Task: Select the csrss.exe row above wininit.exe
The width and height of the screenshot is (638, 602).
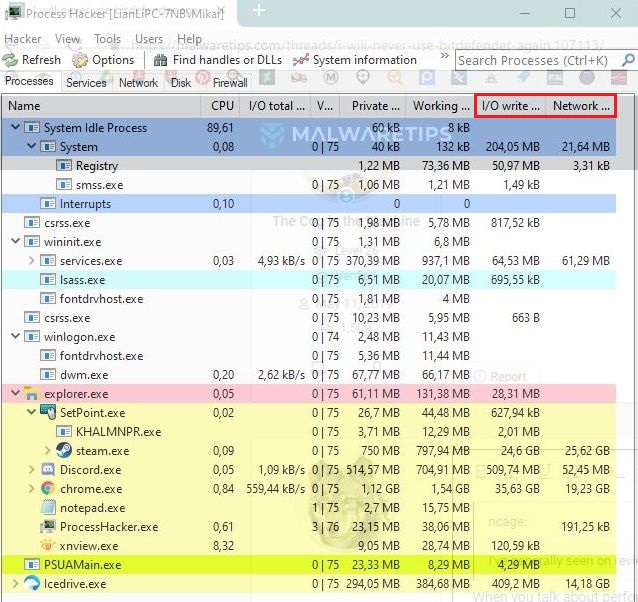Action: pyautogui.click(x=308, y=222)
